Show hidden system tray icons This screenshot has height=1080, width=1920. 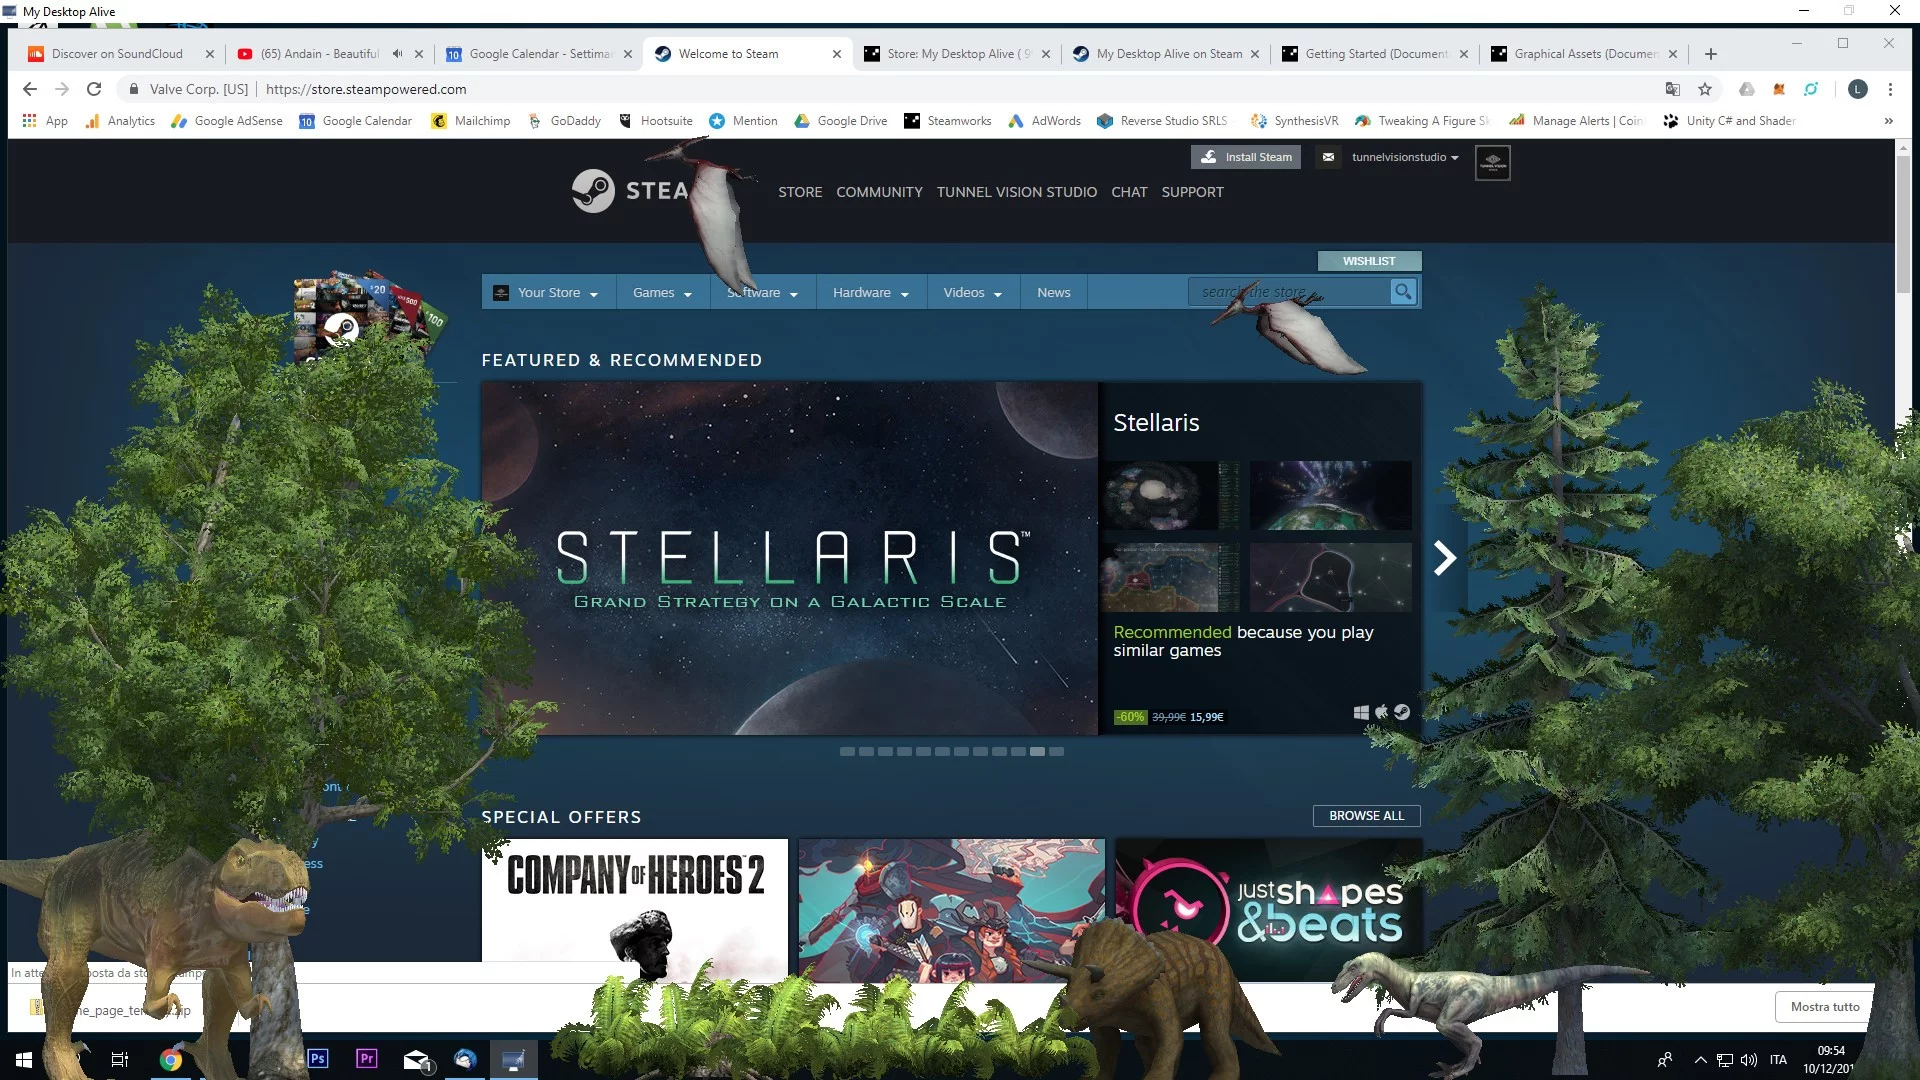tap(1700, 1060)
